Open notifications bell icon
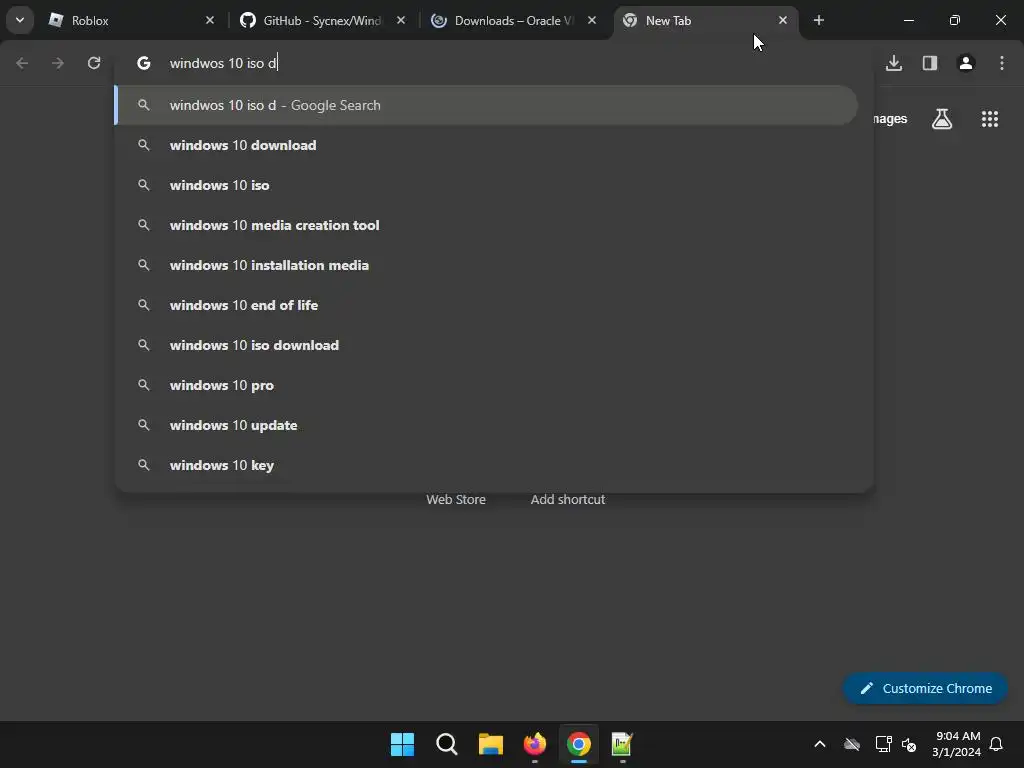 tap(996, 744)
